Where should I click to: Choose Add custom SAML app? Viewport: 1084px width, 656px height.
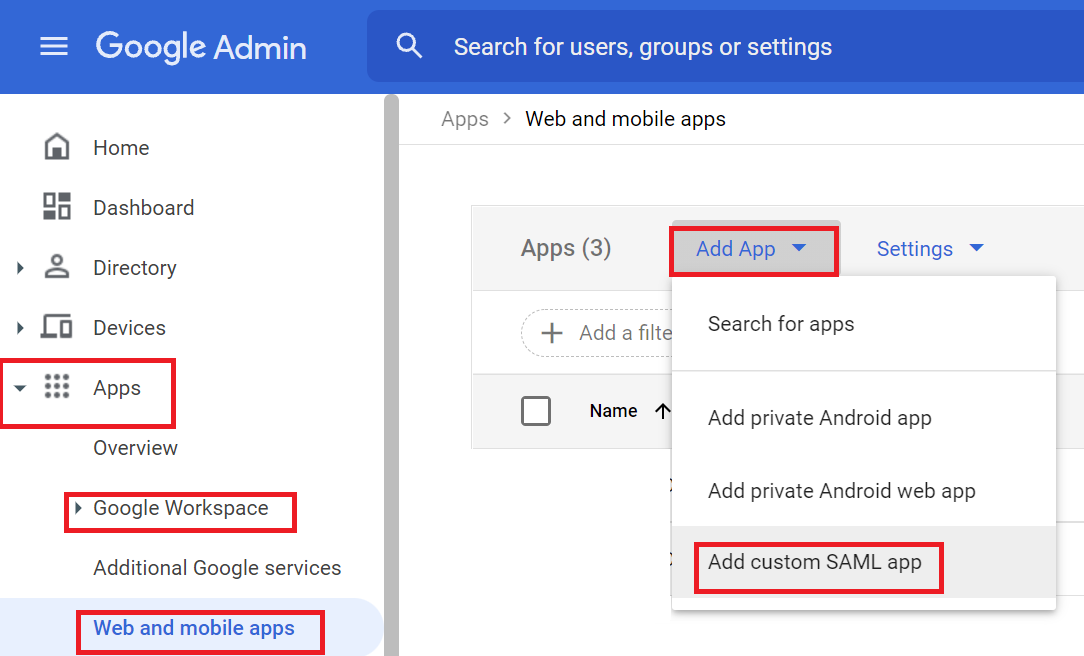(x=863, y=562)
